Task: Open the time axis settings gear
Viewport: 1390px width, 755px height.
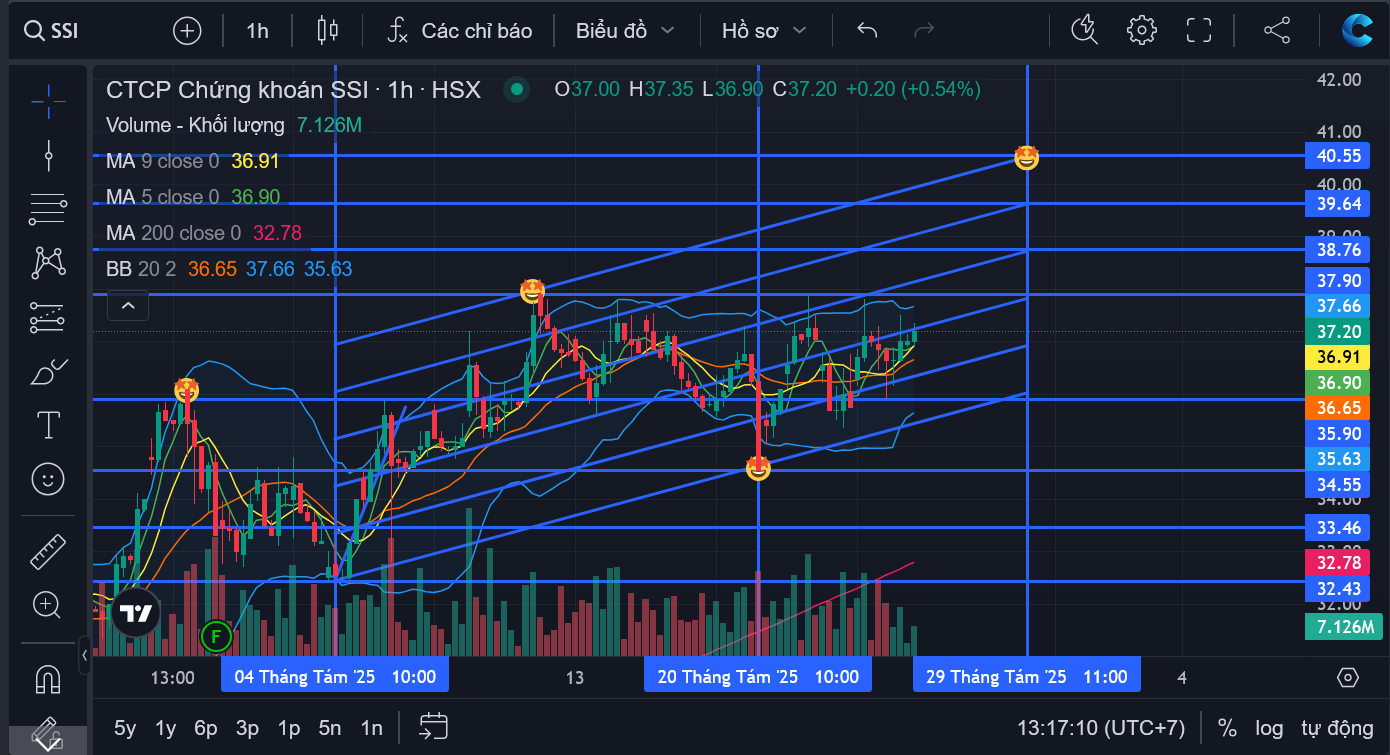Action: (x=1347, y=677)
